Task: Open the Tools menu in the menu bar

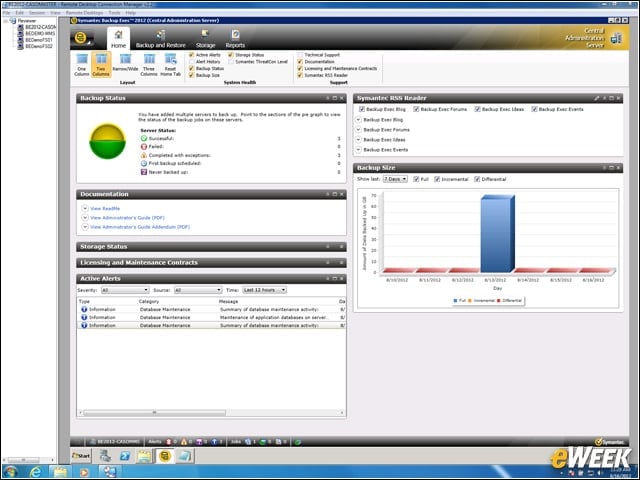Action: point(114,13)
